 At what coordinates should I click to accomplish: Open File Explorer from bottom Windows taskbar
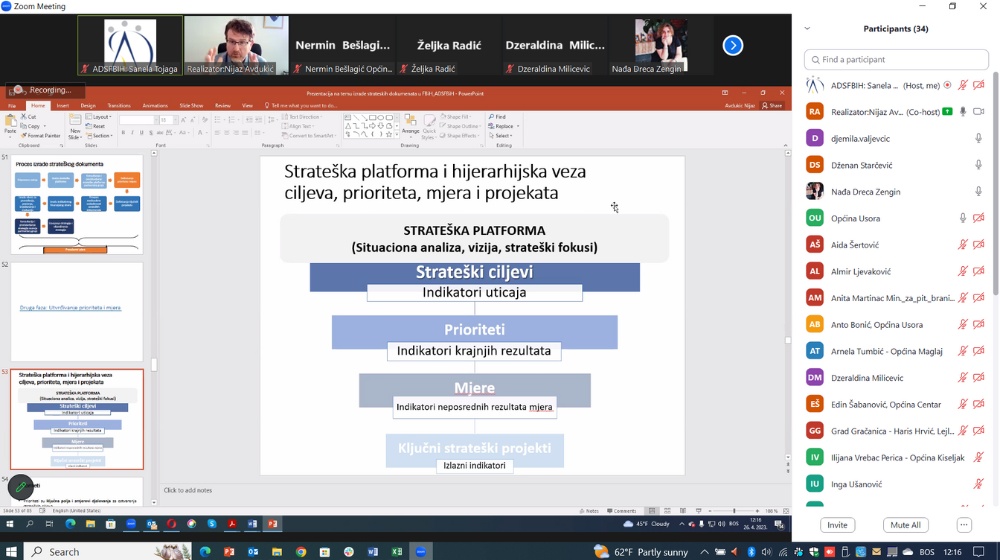coord(277,552)
